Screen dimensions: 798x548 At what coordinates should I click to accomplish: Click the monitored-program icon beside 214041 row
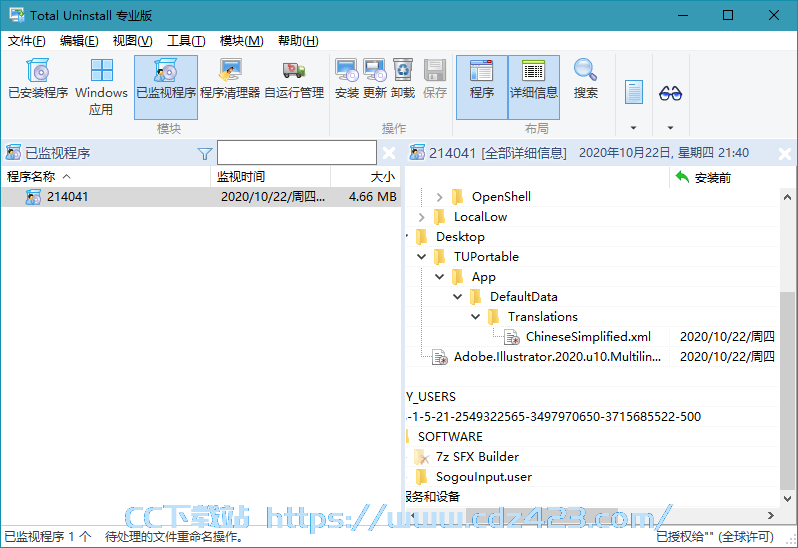(x=34, y=197)
